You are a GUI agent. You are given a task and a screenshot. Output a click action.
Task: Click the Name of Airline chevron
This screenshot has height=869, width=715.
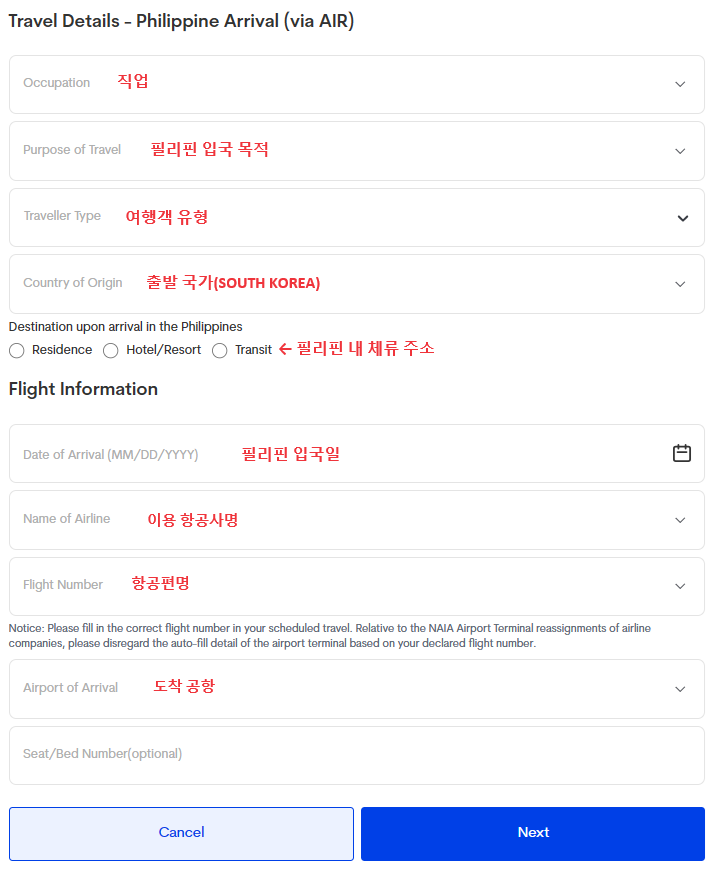click(680, 519)
